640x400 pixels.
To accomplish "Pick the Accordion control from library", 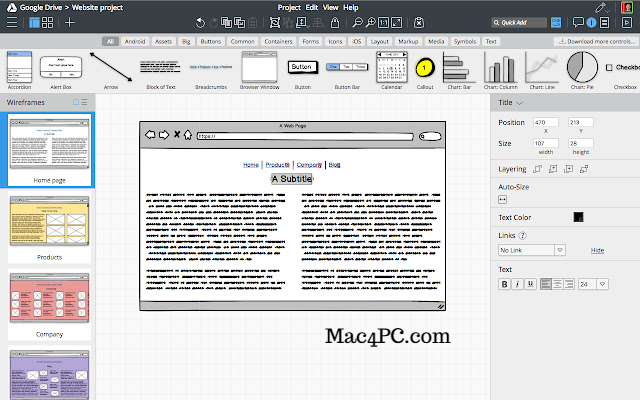I will (x=19, y=70).
